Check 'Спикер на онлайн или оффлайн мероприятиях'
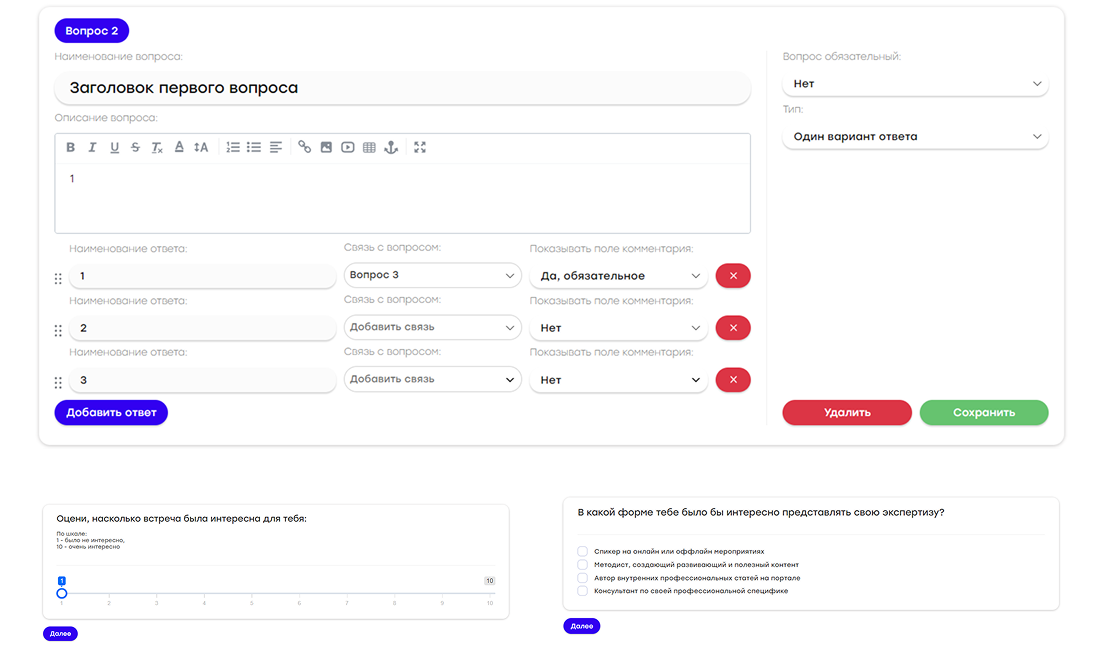 [583, 551]
